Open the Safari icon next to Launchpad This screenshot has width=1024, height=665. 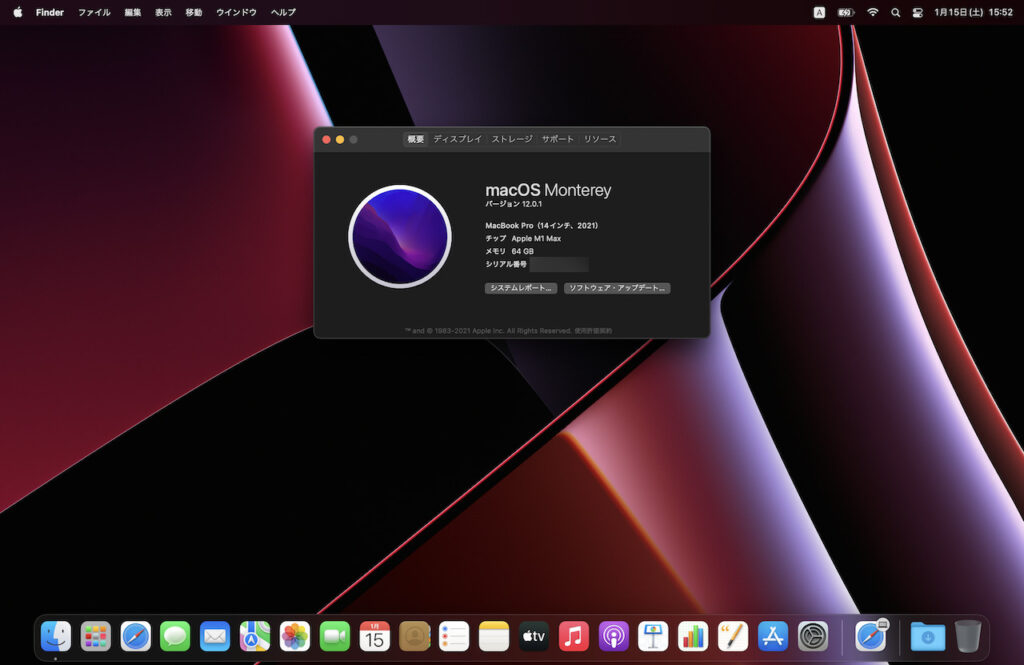[136, 636]
